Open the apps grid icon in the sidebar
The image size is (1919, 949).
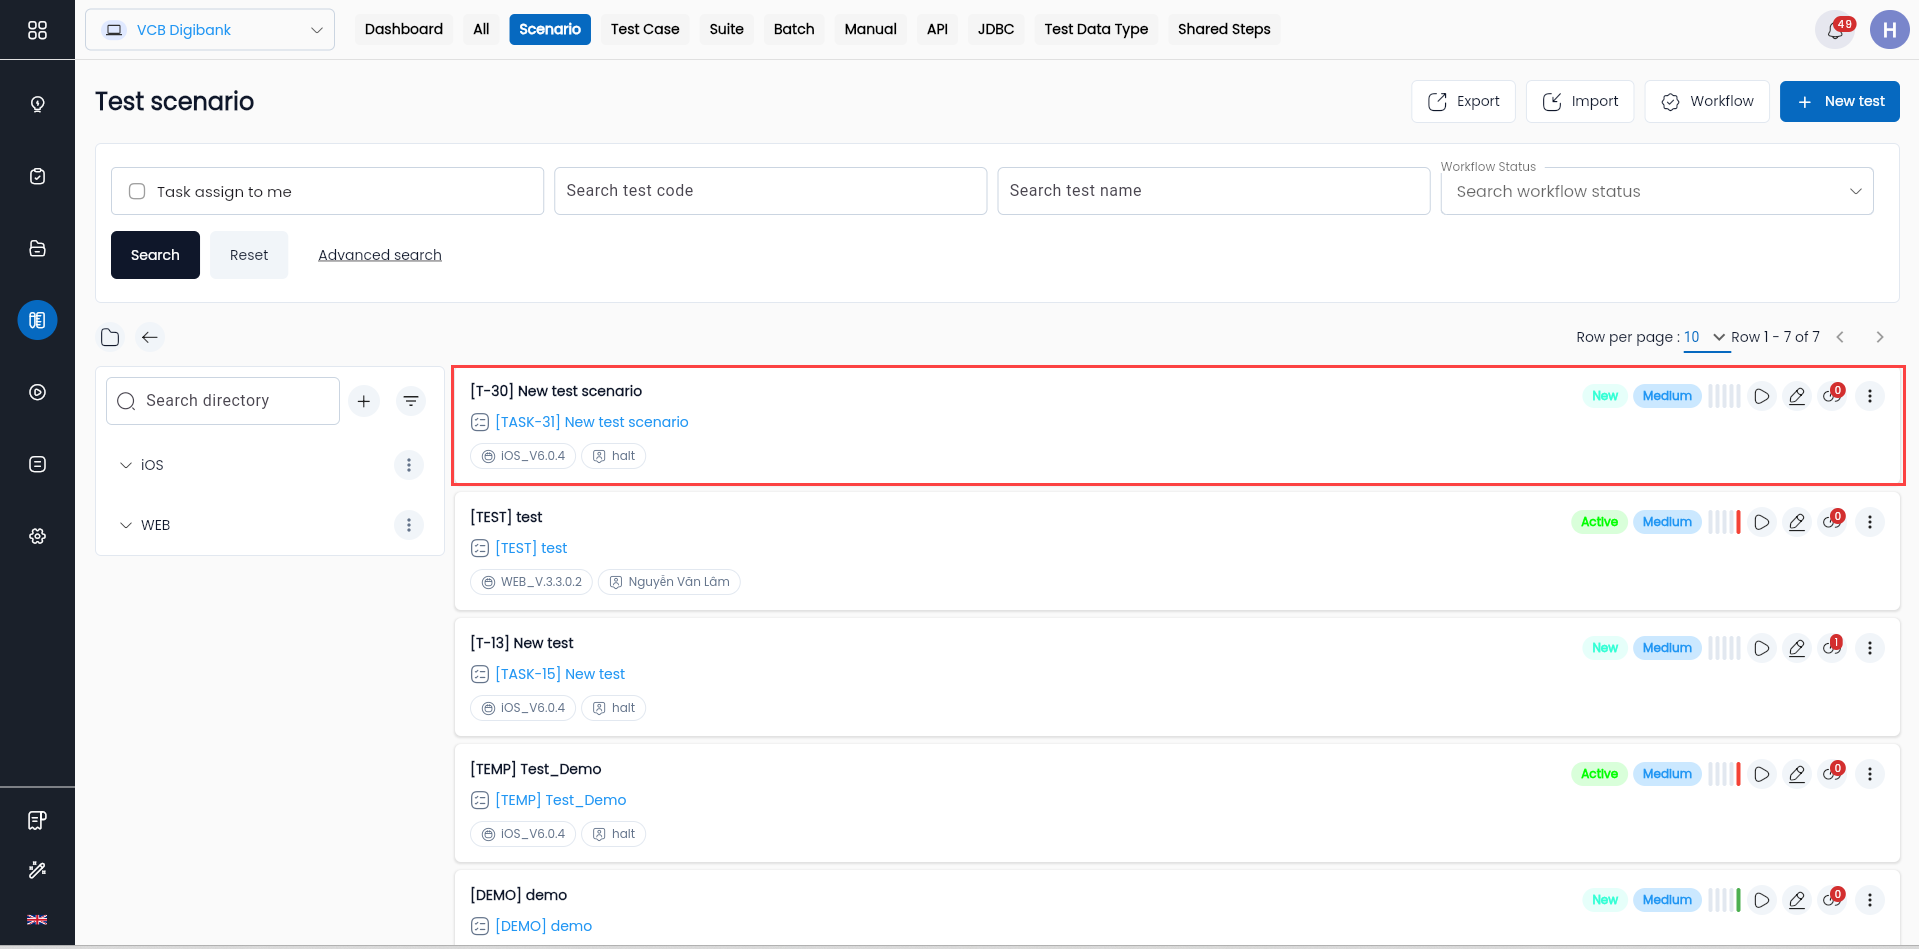37,30
